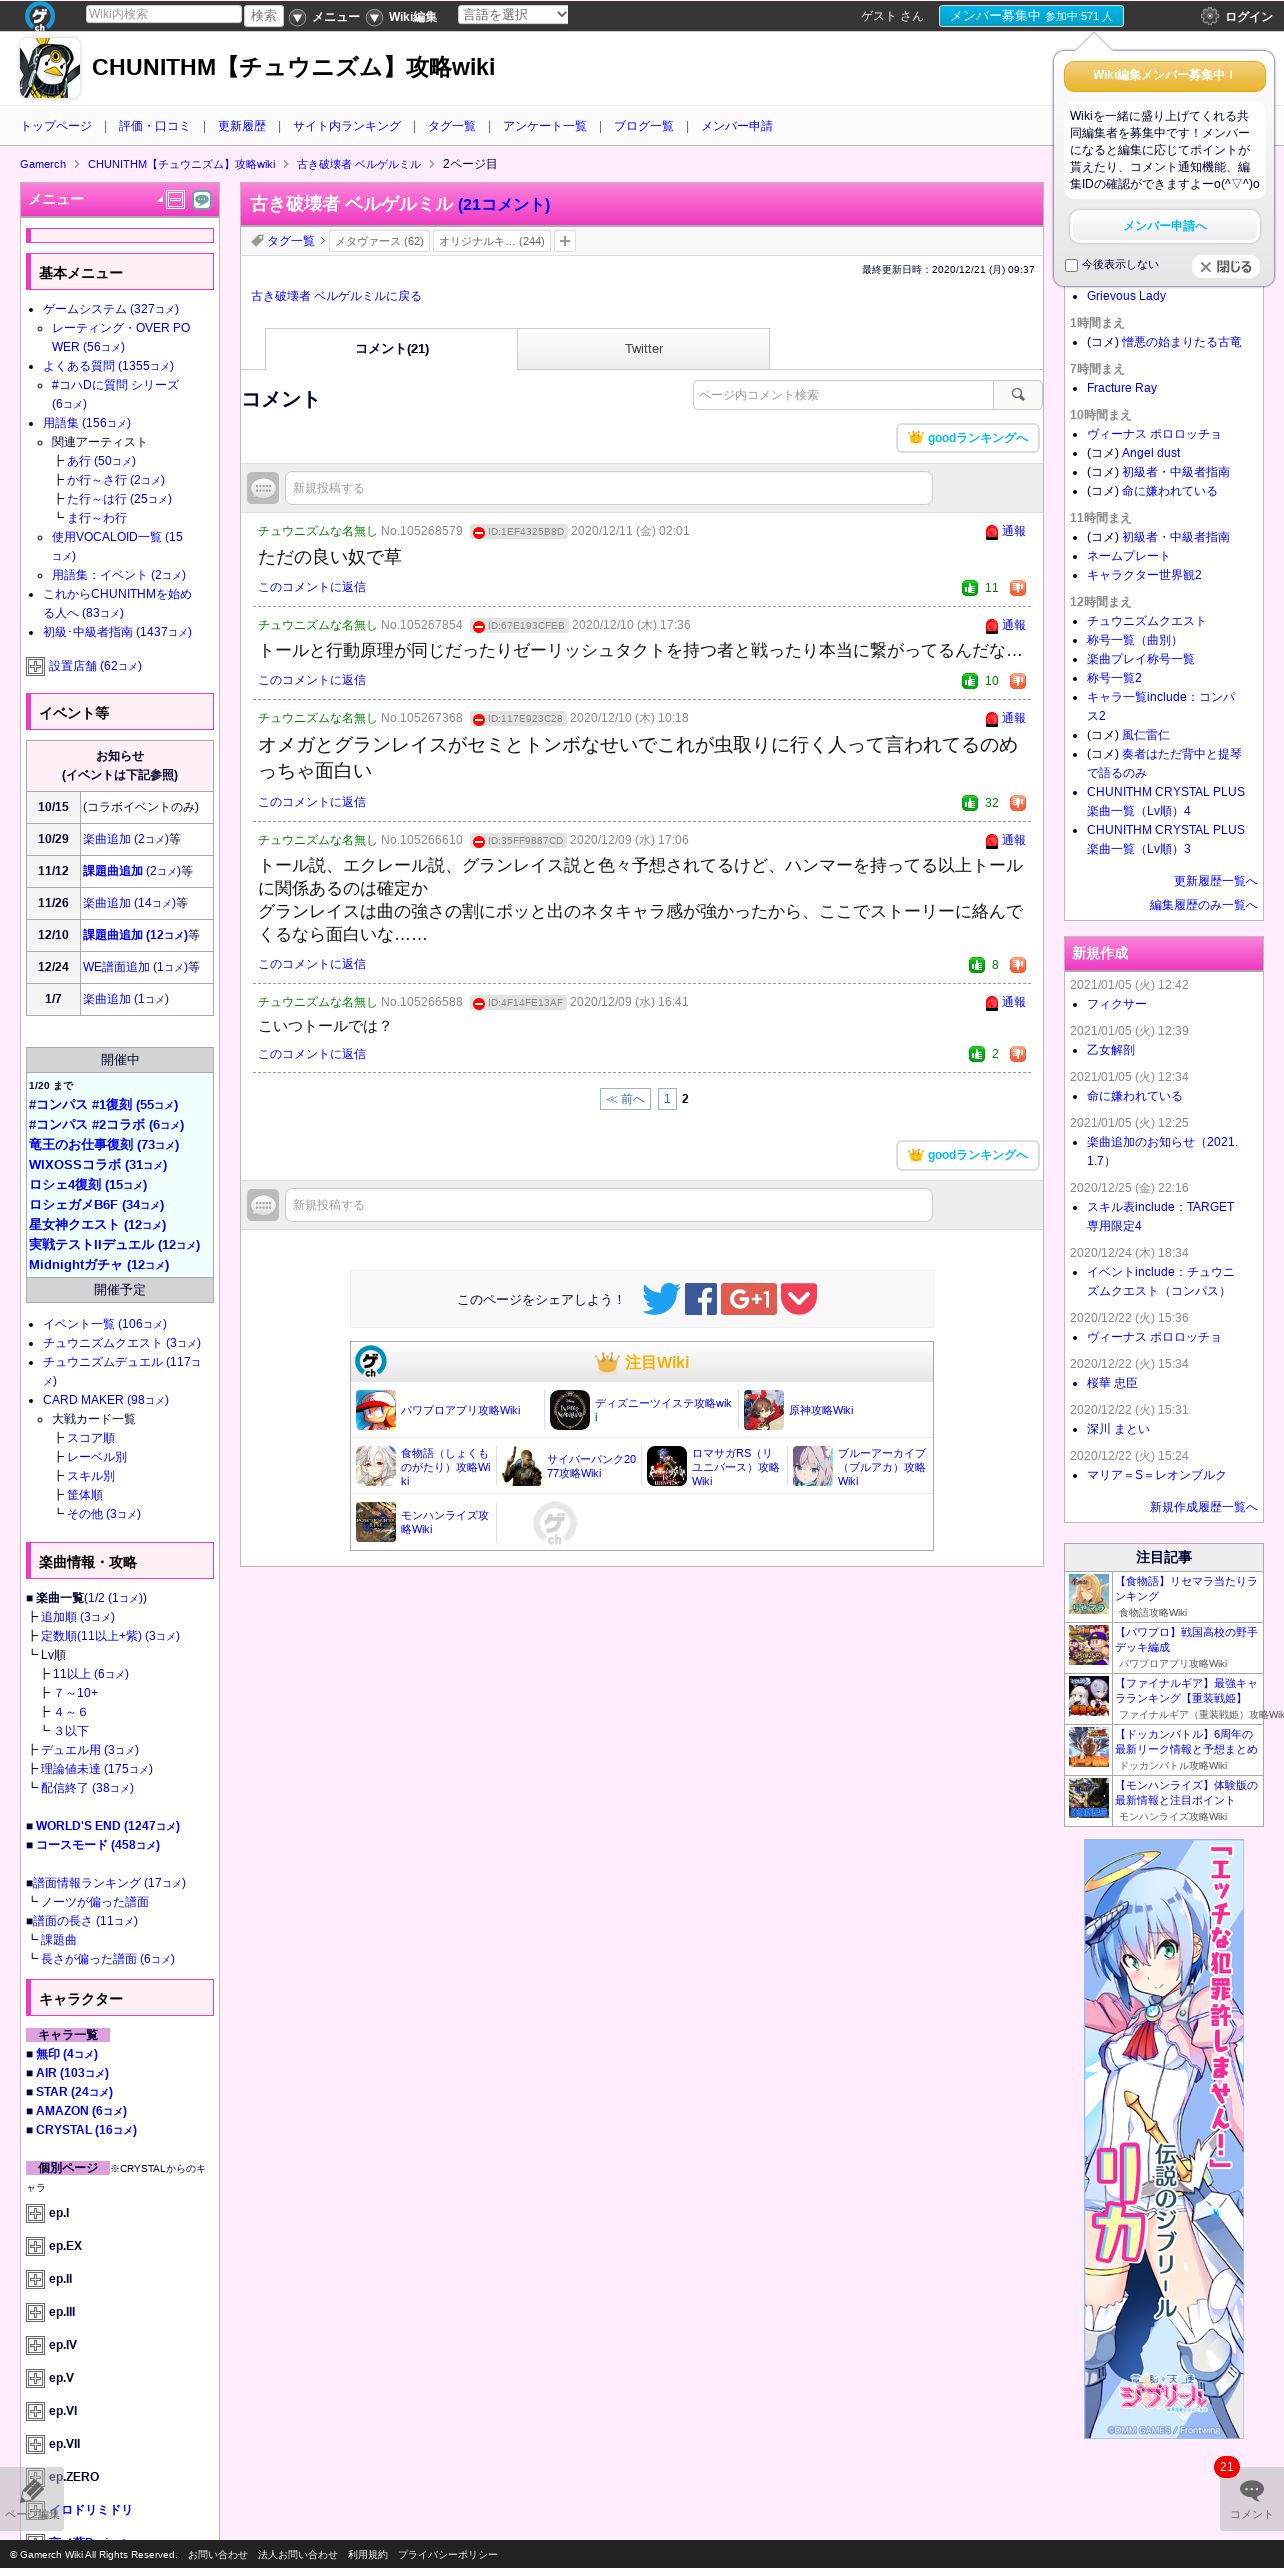Open the タグ一覧 link with tag icon
Screen dimensions: 1284x2568
[284, 241]
